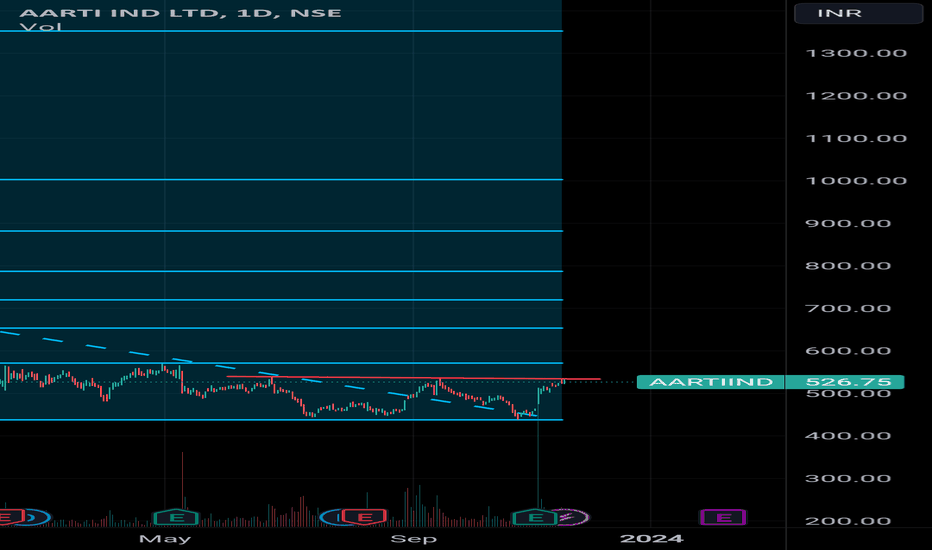Click the AARTI IND LTD, 1D, NSE title
This screenshot has height=550, width=932.
(x=180, y=12)
